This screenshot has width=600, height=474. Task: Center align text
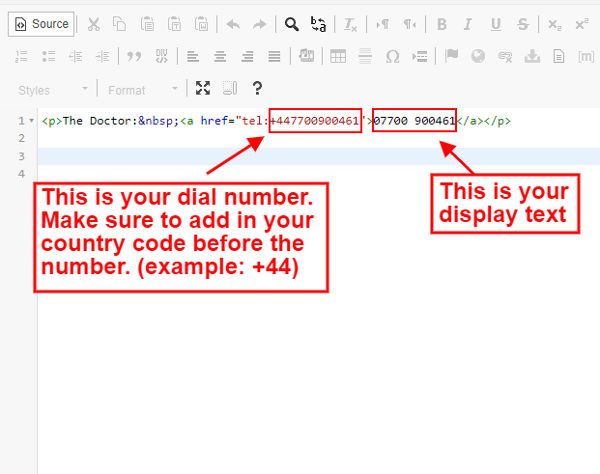click(x=220, y=57)
